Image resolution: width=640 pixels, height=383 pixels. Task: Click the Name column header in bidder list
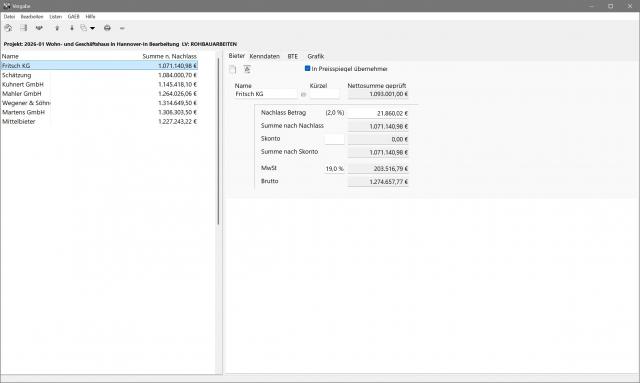(10, 56)
